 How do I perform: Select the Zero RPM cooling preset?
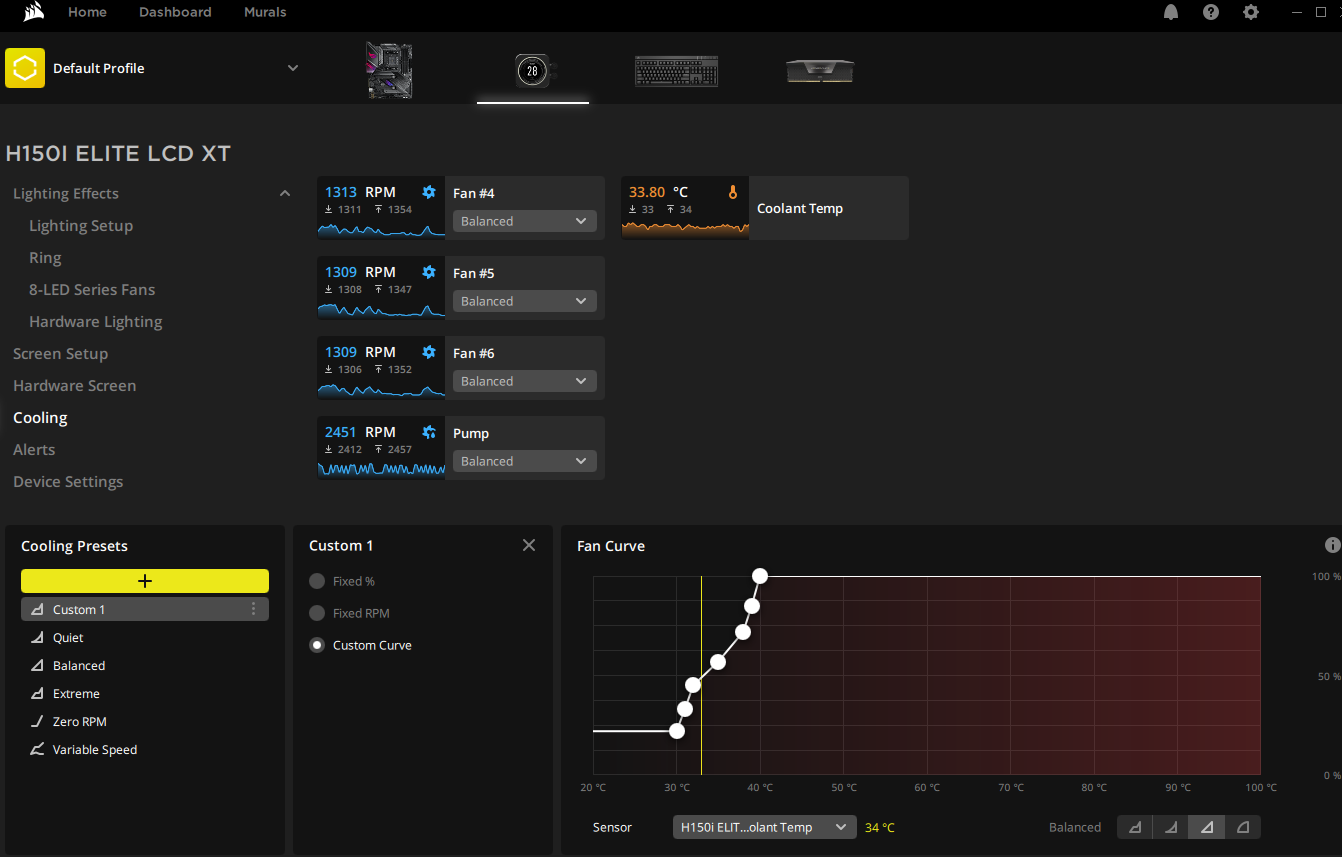click(x=145, y=721)
